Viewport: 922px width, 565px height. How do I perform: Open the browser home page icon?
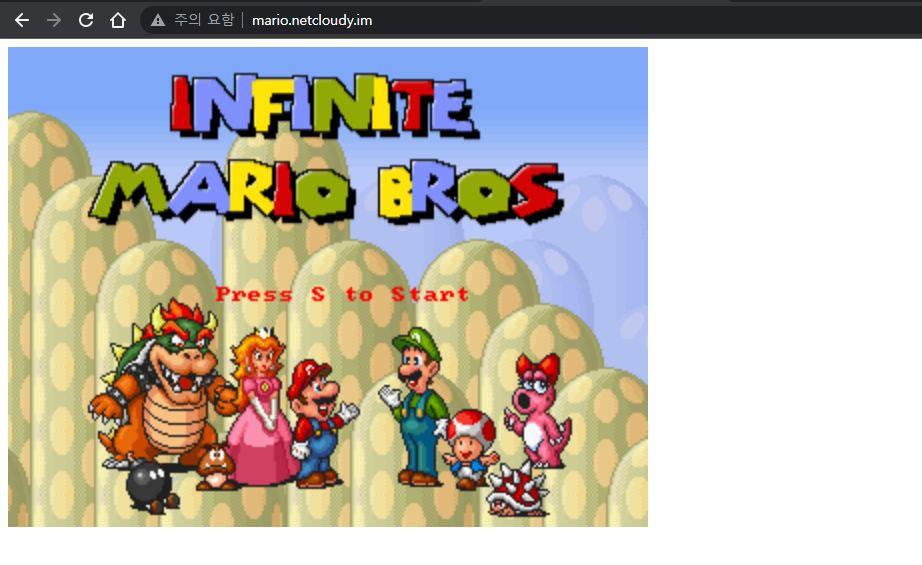[118, 21]
